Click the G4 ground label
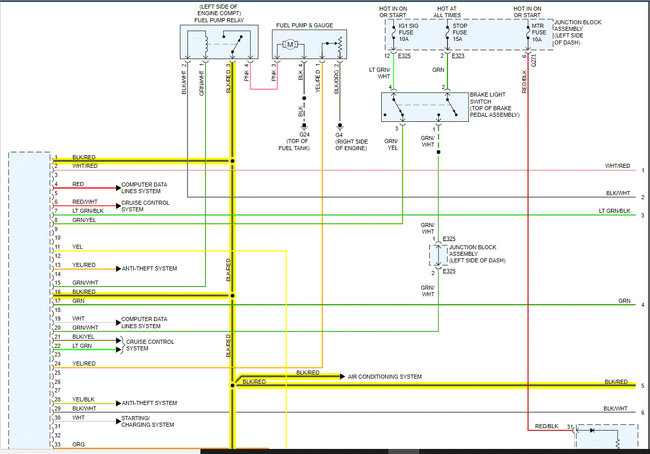Image resolution: width=650 pixels, height=454 pixels. (x=339, y=135)
